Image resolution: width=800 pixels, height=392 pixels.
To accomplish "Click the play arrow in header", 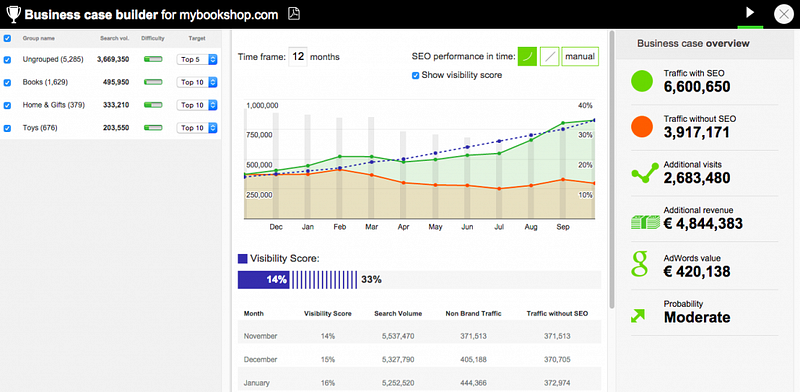I will 750,12.
